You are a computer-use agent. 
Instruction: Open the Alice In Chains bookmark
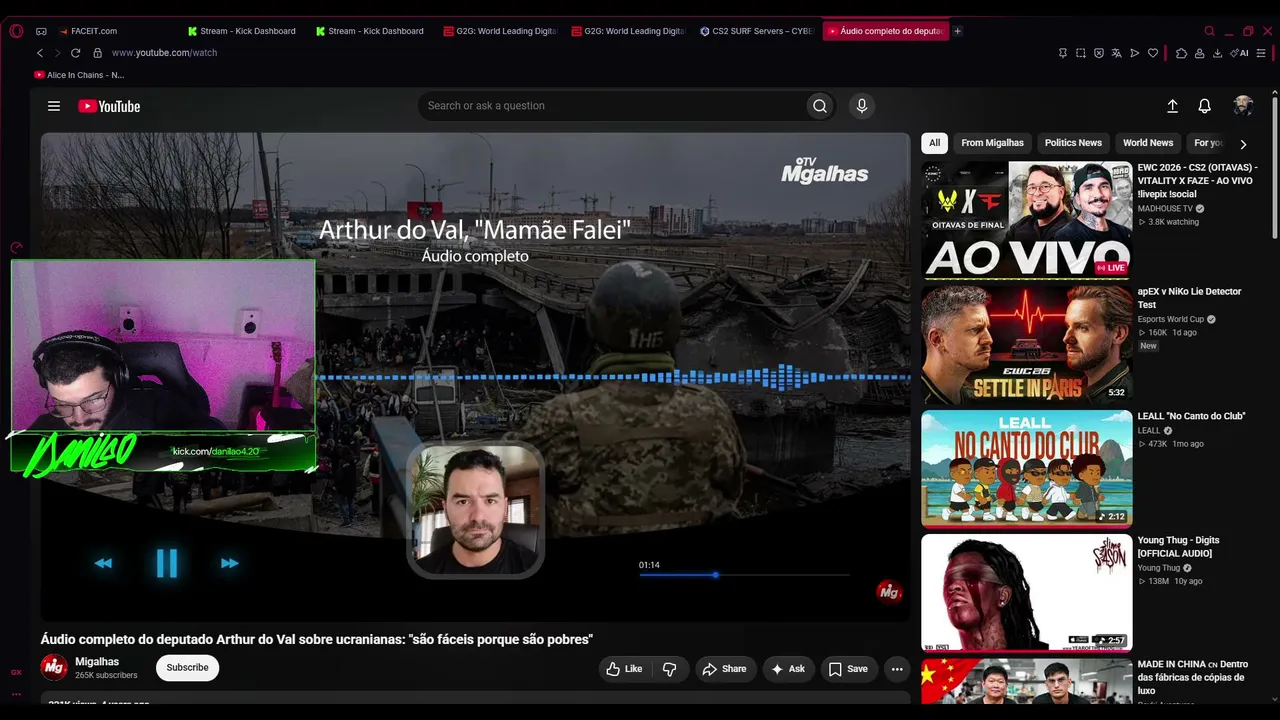tap(79, 75)
